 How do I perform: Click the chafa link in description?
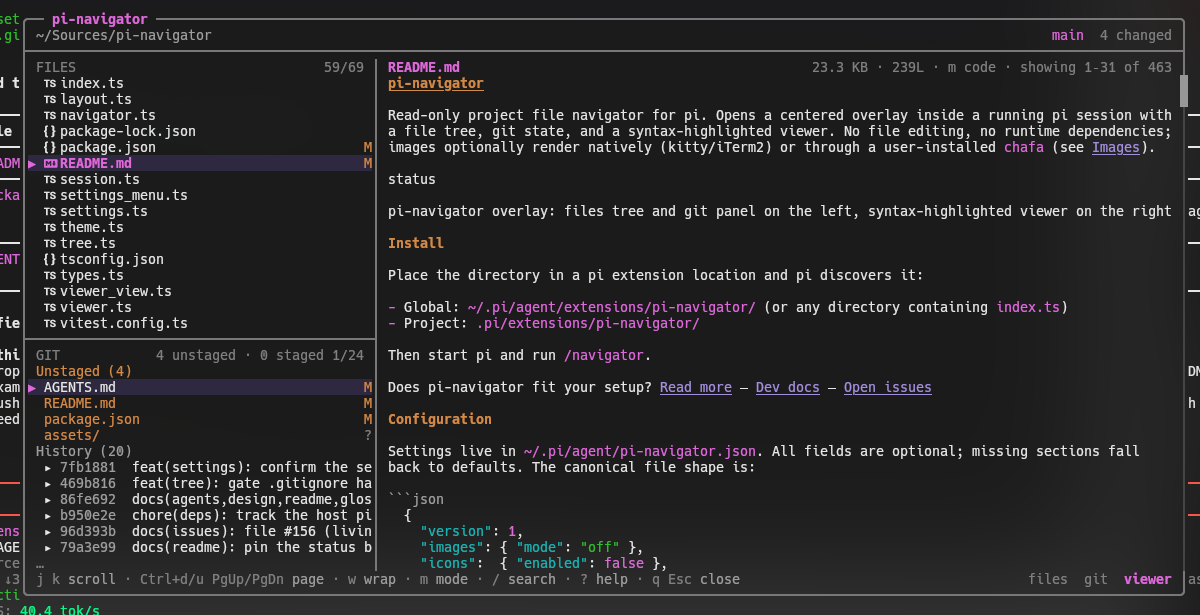pos(1024,148)
